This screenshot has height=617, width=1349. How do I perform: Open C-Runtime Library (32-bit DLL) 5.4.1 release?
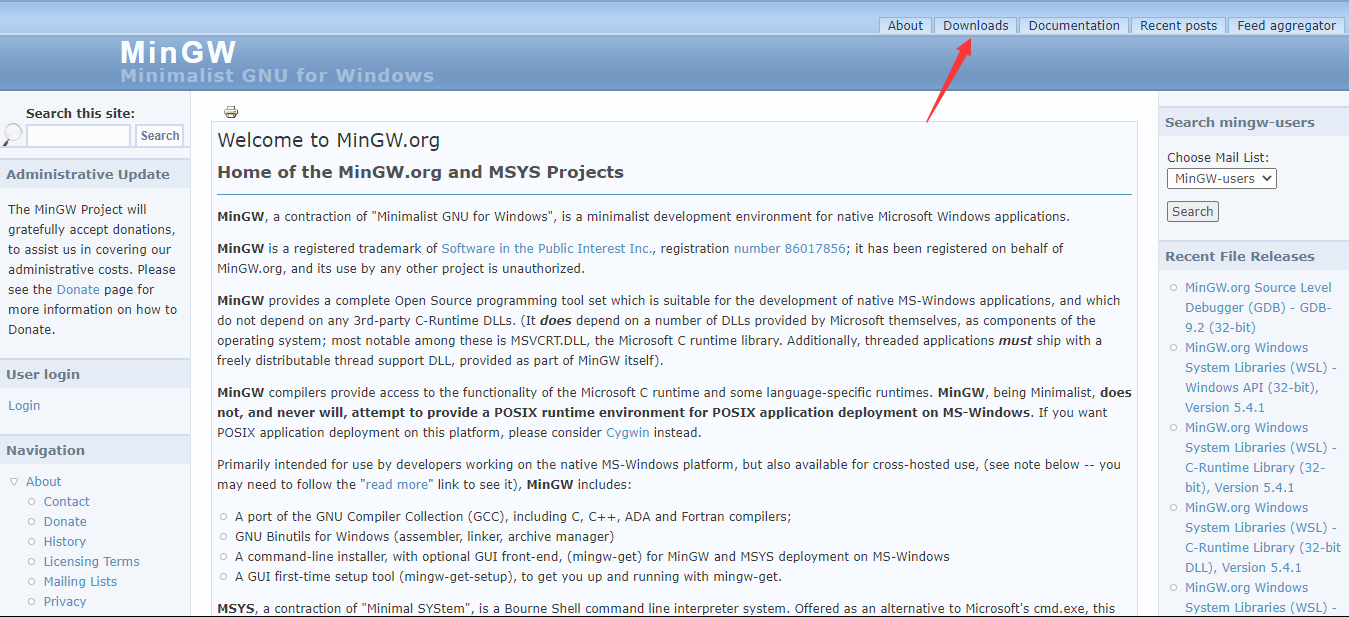tap(1263, 537)
